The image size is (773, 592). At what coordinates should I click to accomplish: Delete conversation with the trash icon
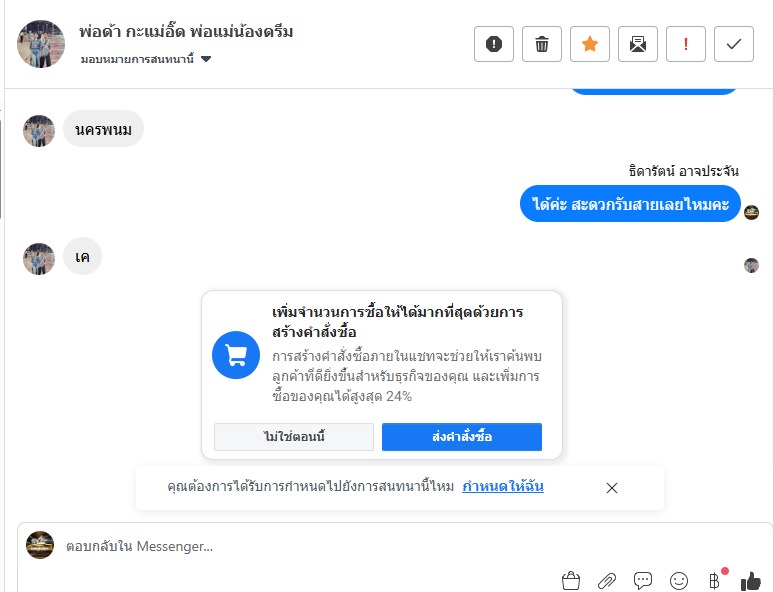point(542,44)
